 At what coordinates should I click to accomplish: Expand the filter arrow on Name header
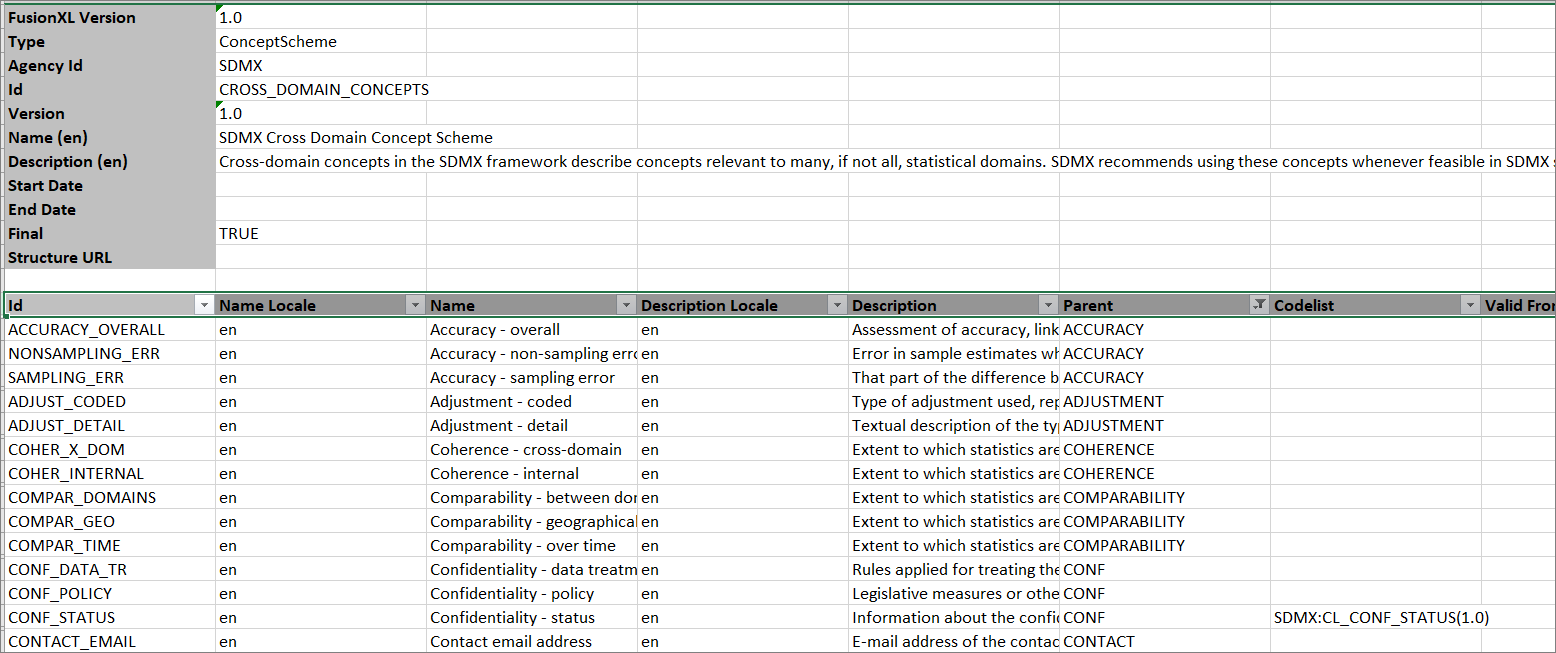(x=626, y=306)
